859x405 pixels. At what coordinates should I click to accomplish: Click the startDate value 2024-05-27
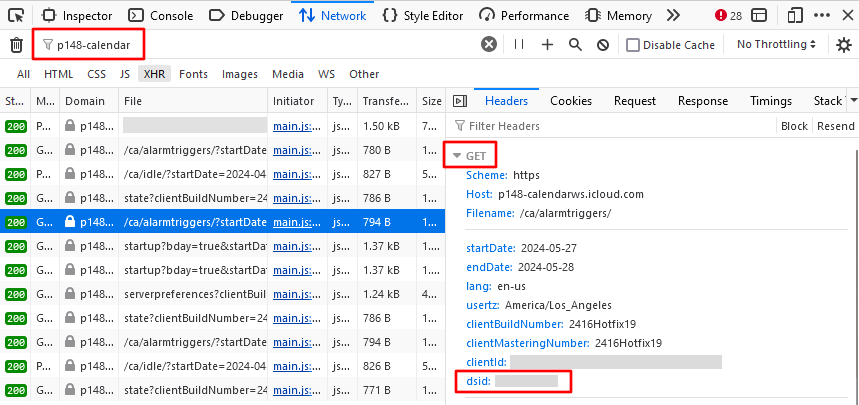549,248
